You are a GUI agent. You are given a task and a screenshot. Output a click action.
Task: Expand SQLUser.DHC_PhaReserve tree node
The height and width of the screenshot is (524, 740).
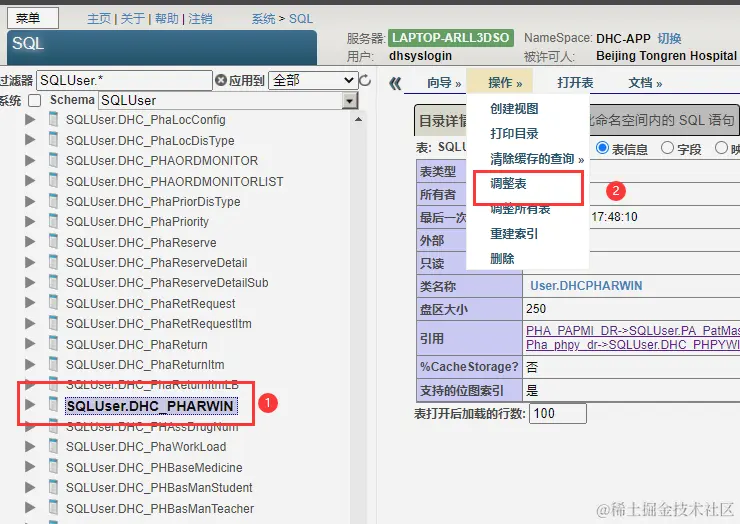(30, 242)
